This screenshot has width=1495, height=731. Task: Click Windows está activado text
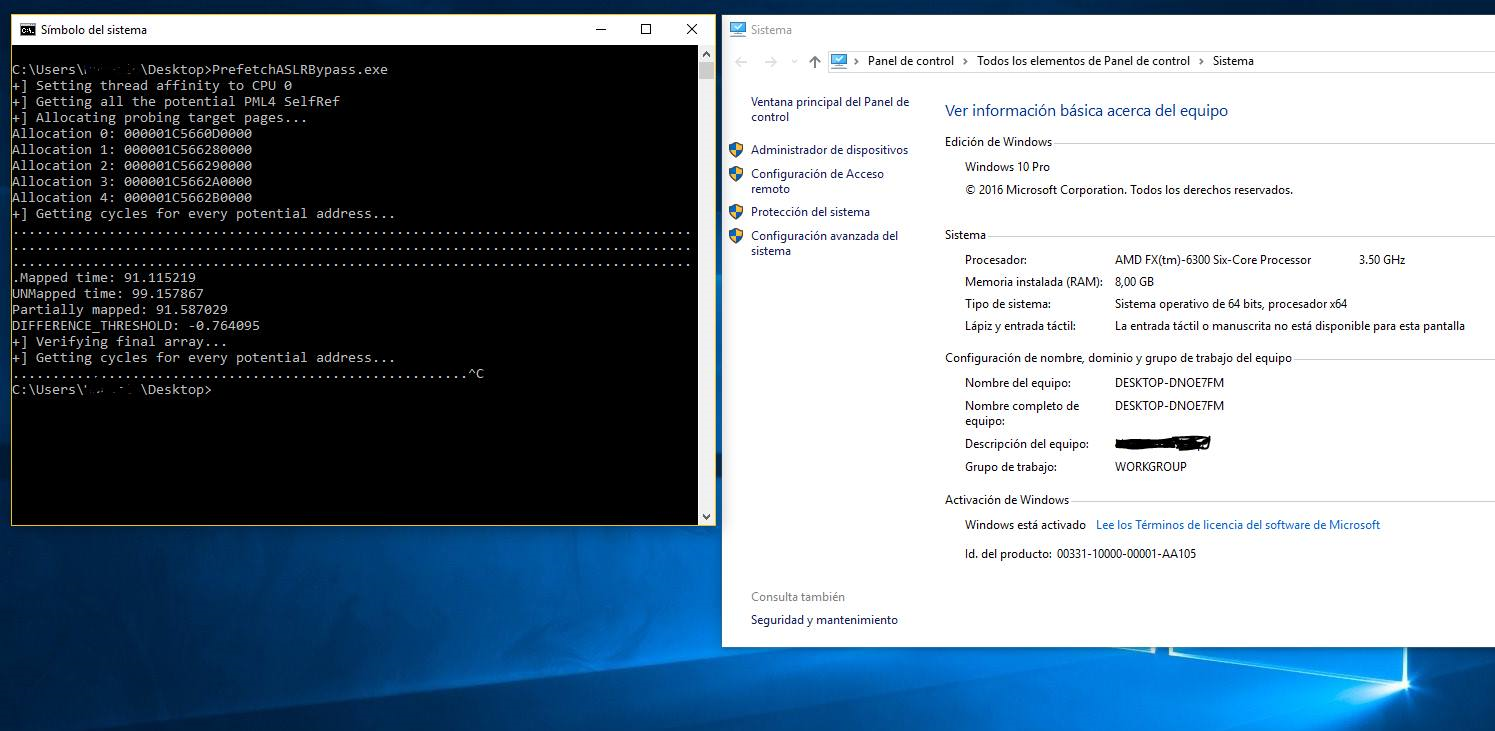(1025, 525)
